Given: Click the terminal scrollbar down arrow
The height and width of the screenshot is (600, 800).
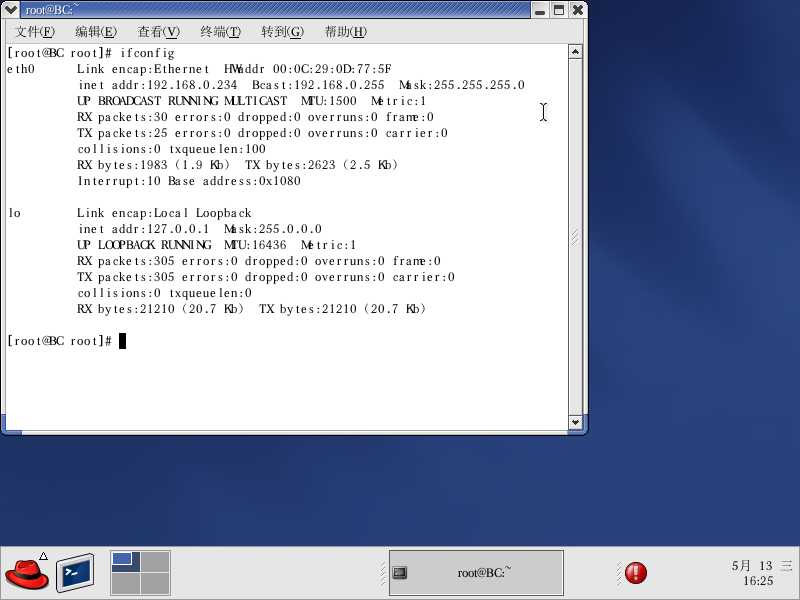Looking at the screenshot, I should click(575, 422).
